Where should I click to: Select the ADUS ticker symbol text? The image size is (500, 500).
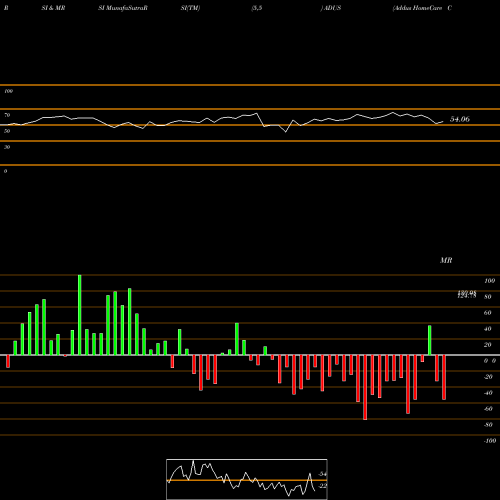tap(332, 8)
